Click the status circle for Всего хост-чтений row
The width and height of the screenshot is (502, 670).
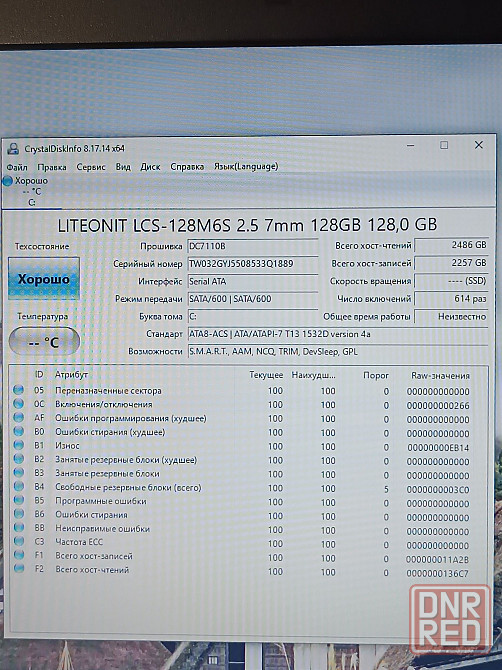click(19, 568)
